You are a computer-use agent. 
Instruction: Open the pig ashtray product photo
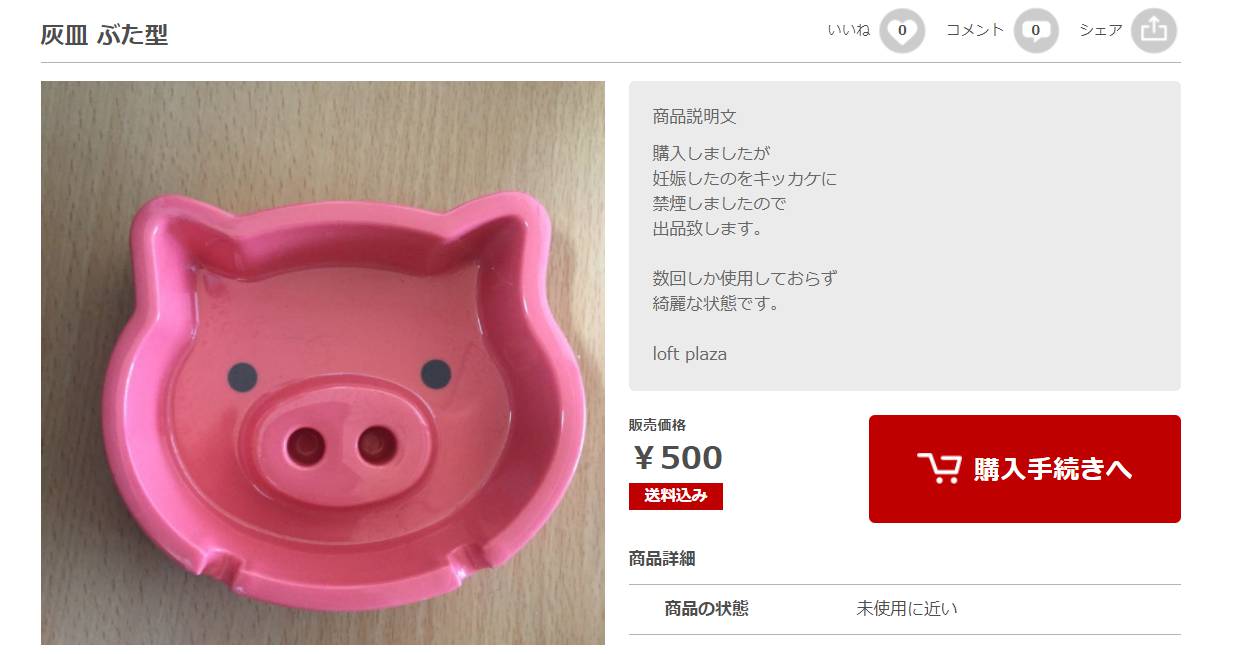click(x=323, y=363)
